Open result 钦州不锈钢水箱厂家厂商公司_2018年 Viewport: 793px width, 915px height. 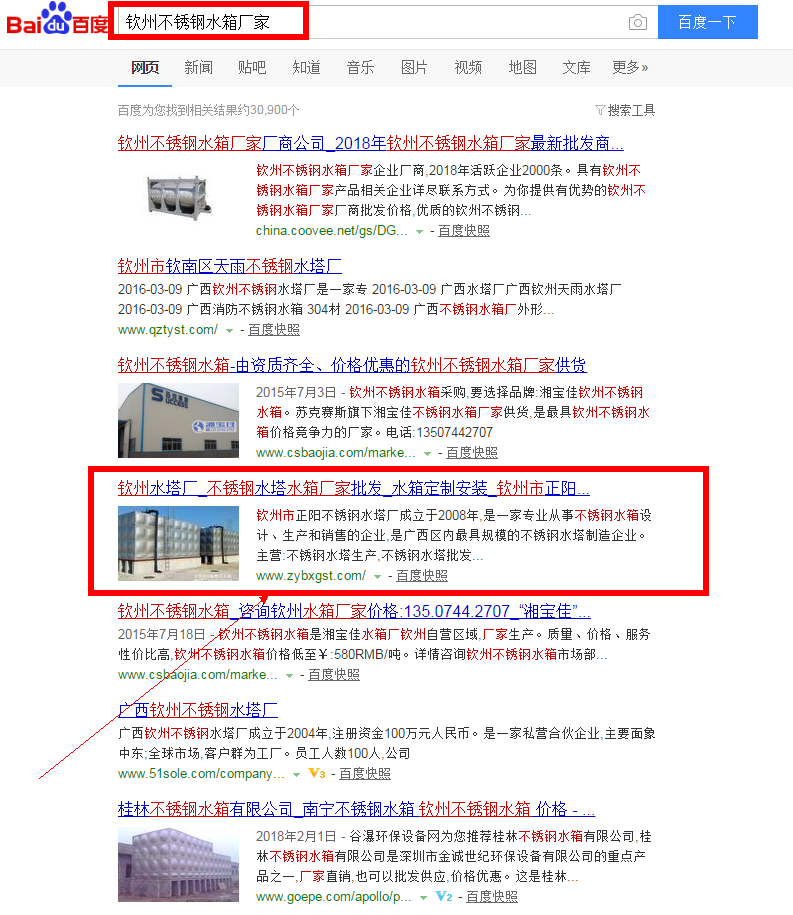pos(371,144)
